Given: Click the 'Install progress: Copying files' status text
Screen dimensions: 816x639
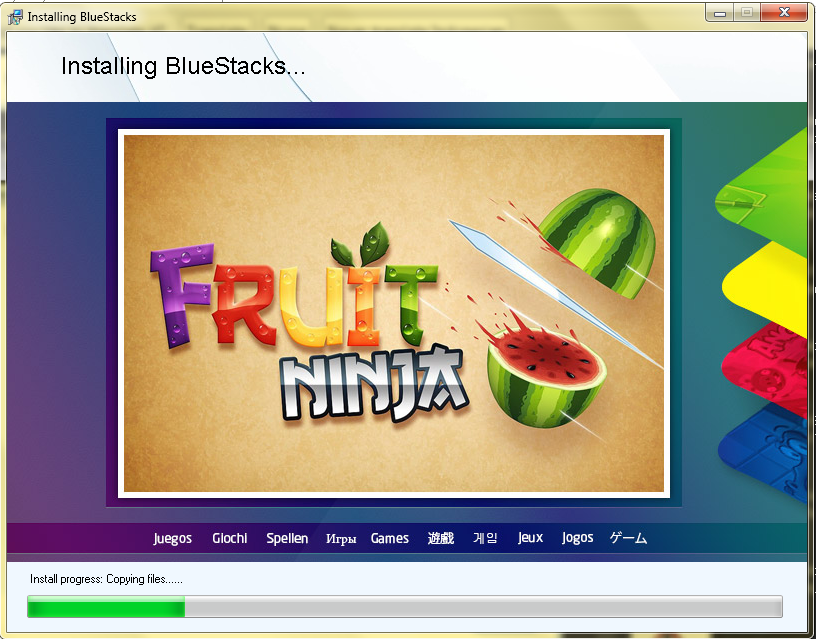Looking at the screenshot, I should pyautogui.click(x=106, y=579).
